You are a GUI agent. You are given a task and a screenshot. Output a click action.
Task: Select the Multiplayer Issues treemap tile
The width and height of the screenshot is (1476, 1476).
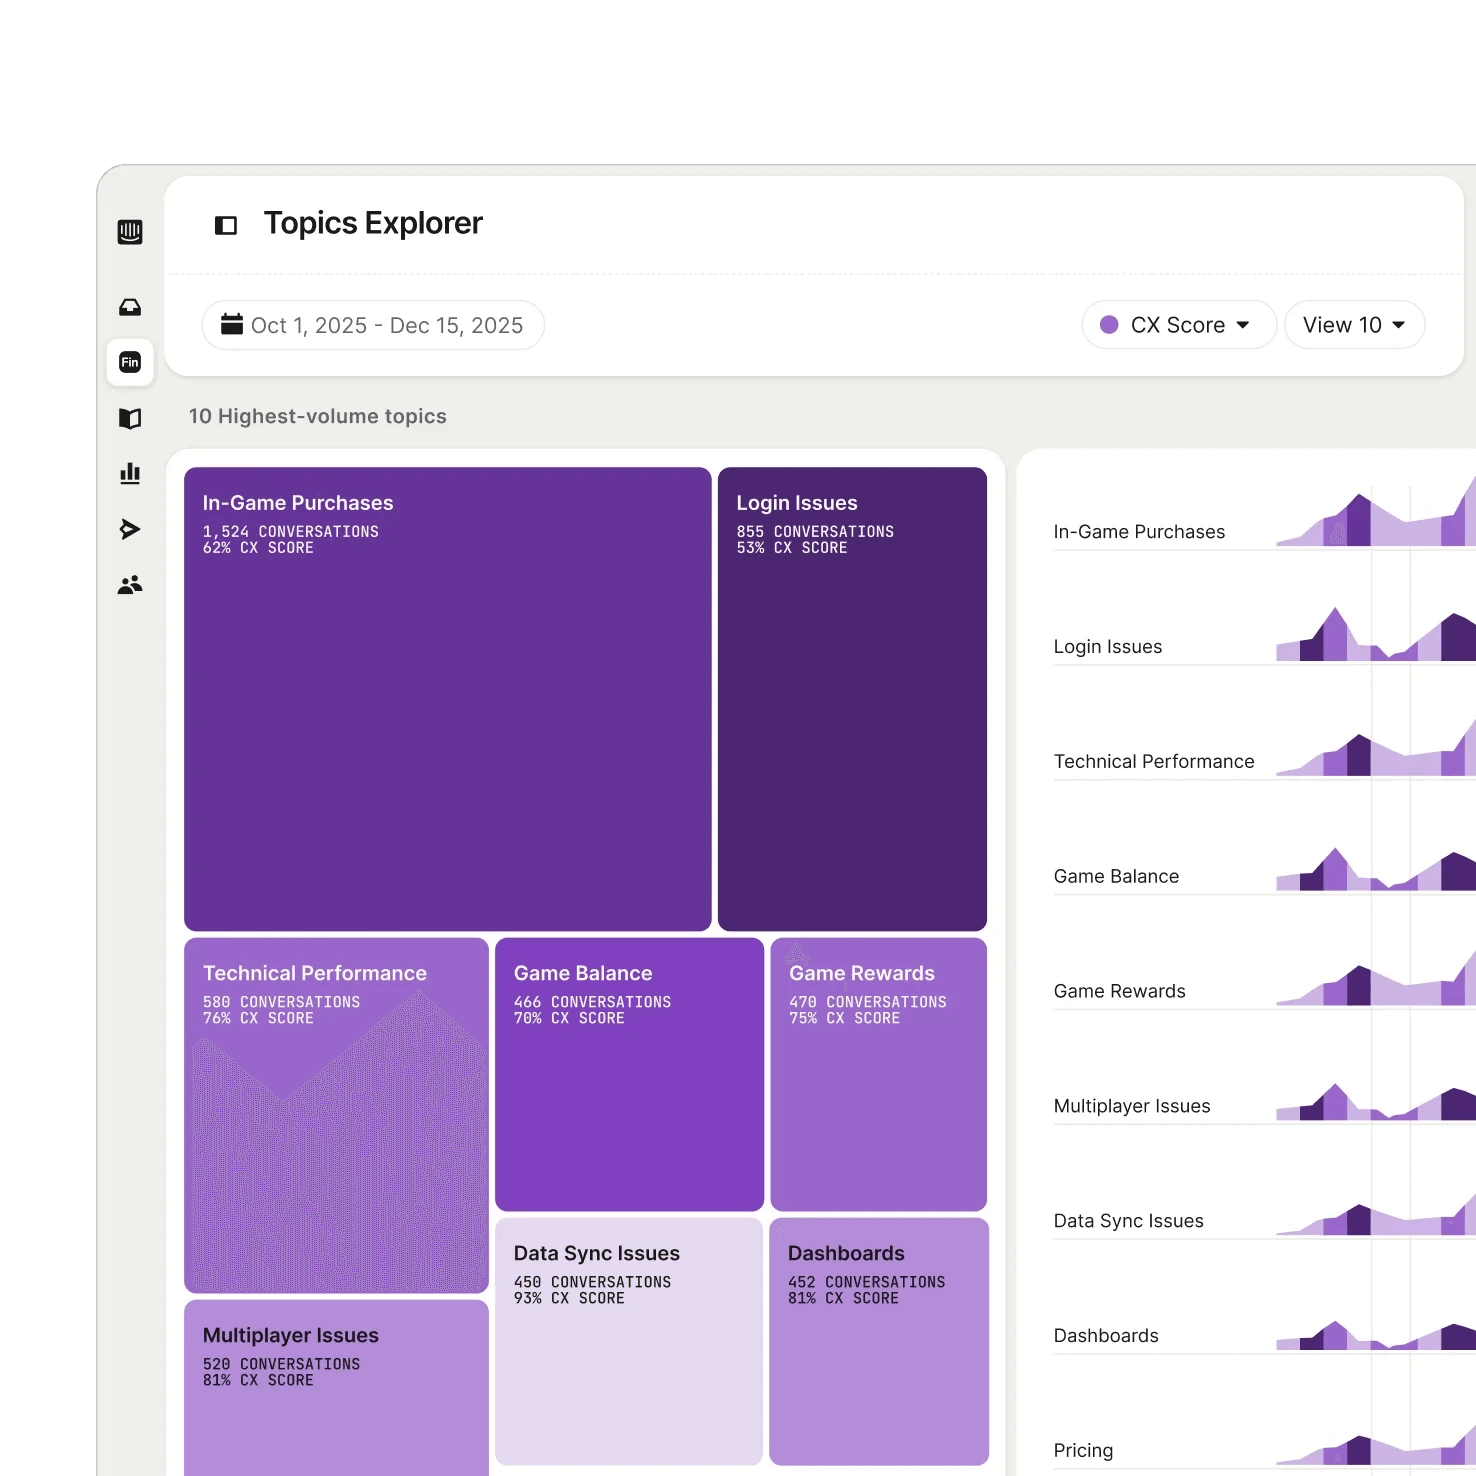pyautogui.click(x=337, y=1388)
